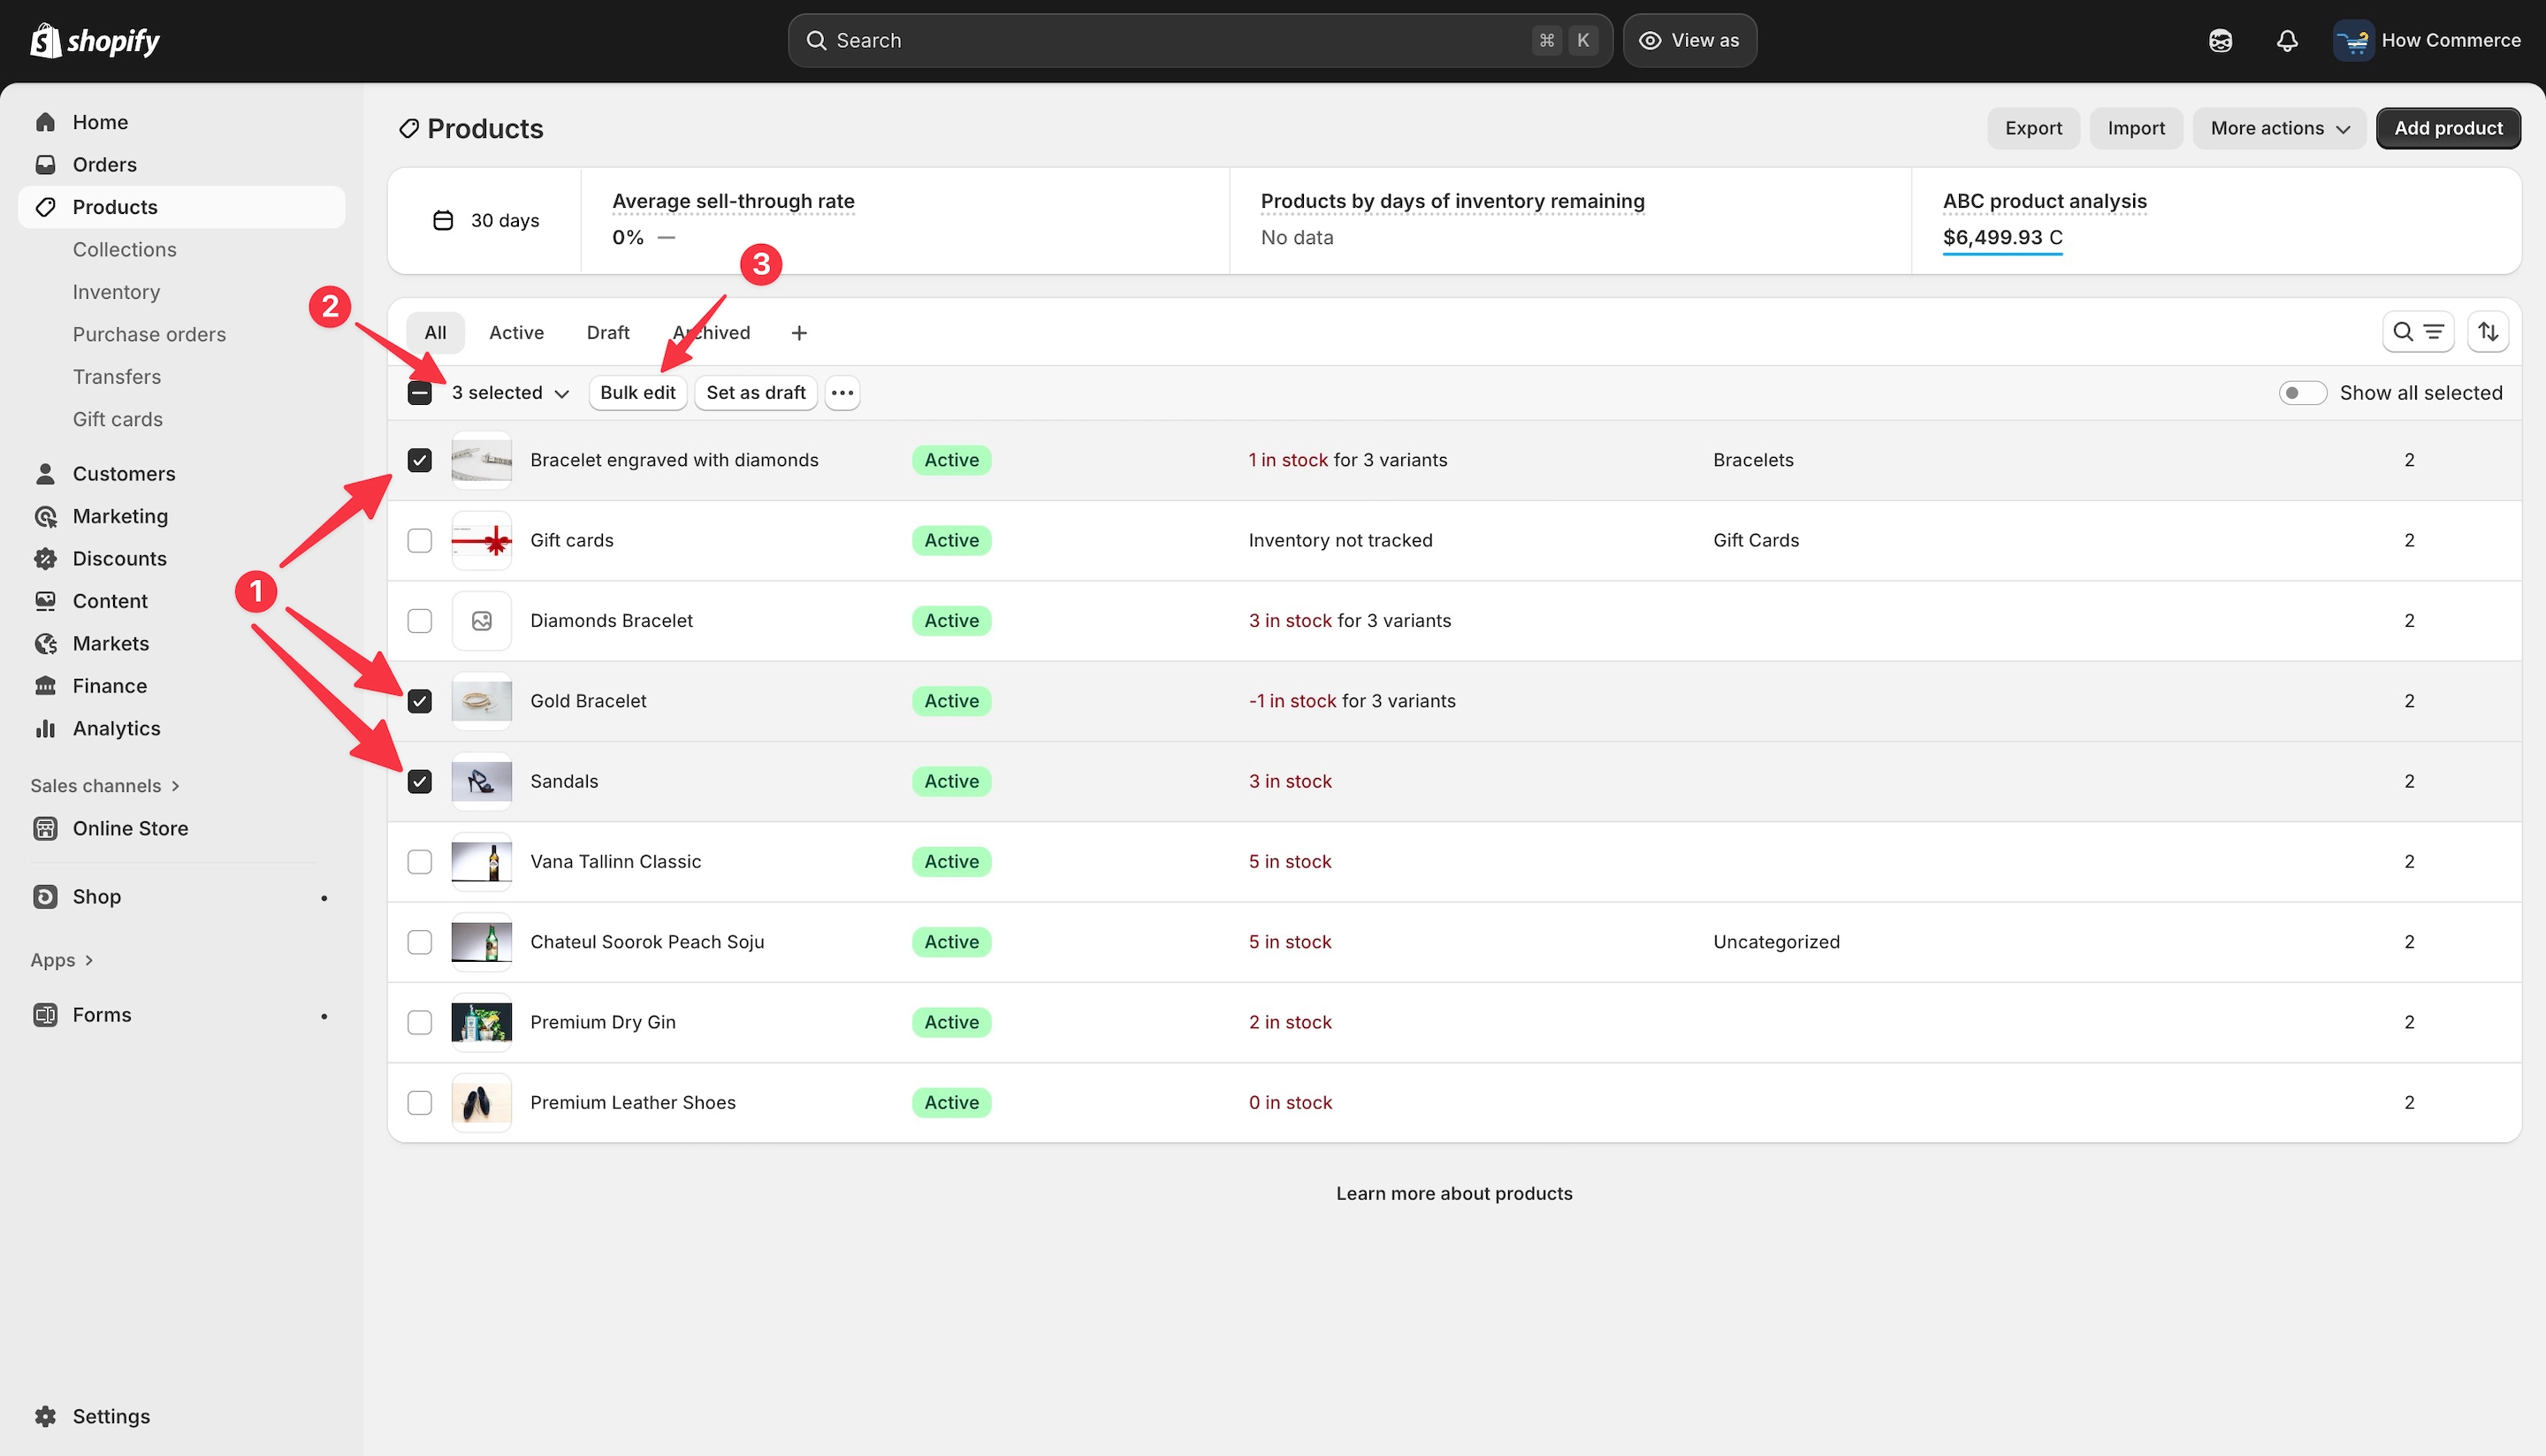Open the How Commerce store menu
Viewport: 2546px width, 1456px height.
(2427, 41)
